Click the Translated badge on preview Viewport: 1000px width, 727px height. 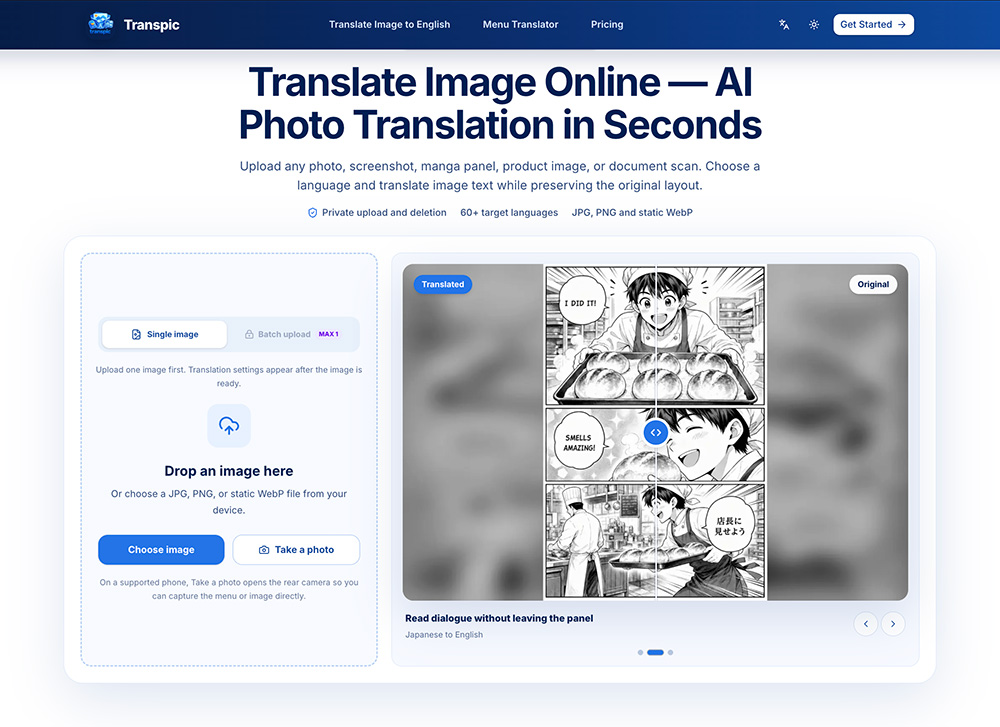tap(443, 284)
